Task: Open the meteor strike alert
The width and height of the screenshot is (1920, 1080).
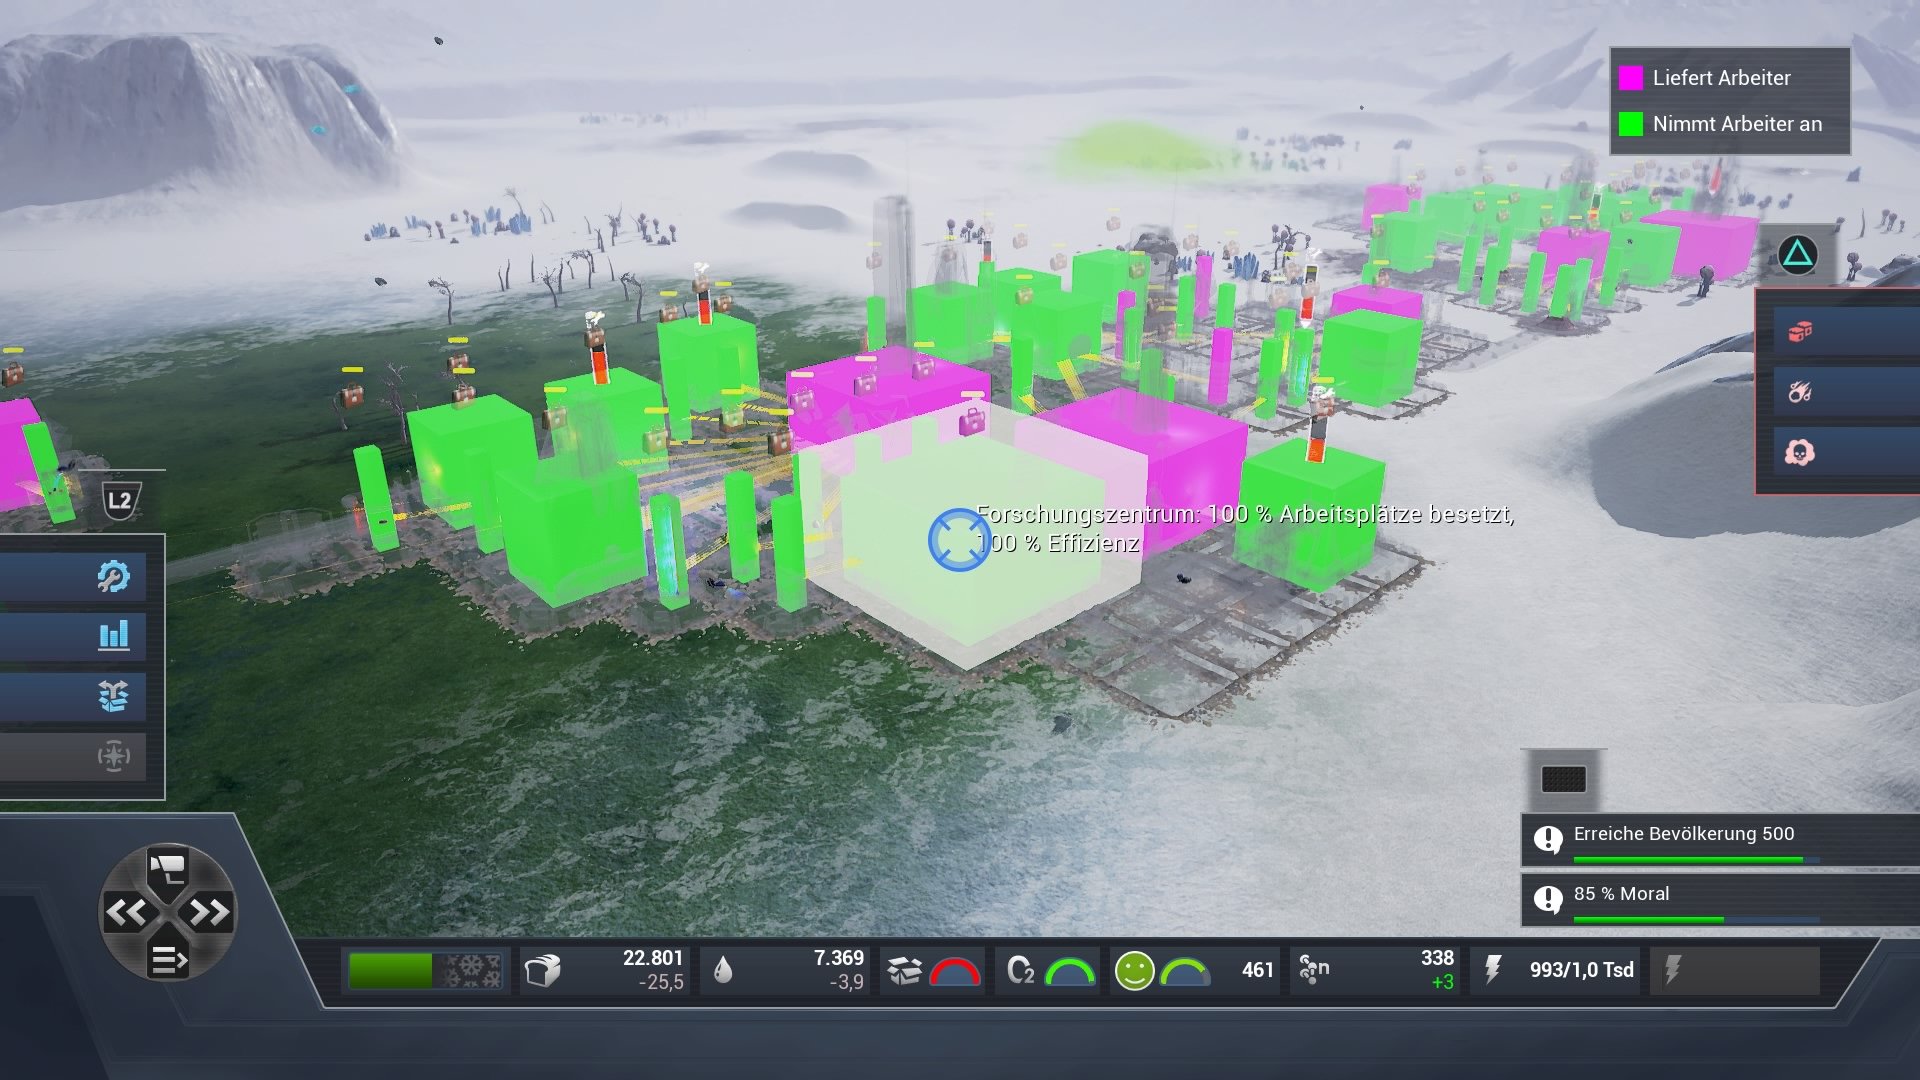Action: [x=1800, y=392]
